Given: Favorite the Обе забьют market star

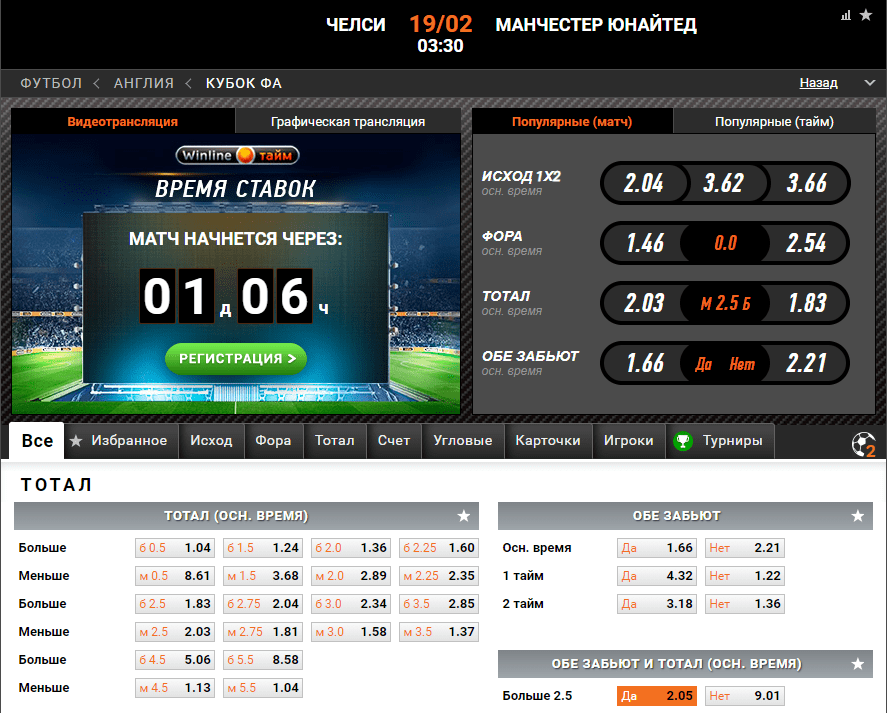Looking at the screenshot, I should 858,516.
